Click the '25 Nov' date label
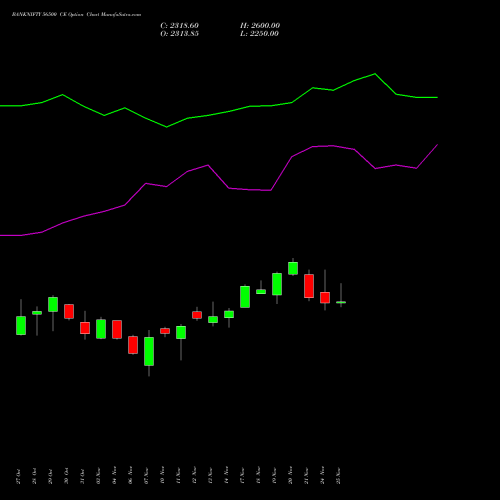 [338, 476]
